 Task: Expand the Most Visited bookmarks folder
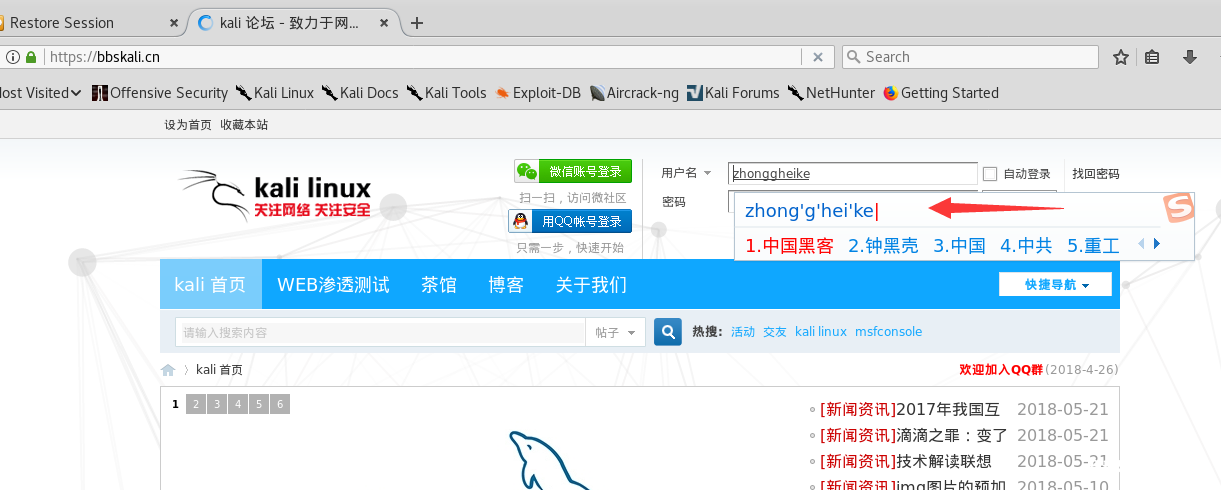tap(40, 93)
